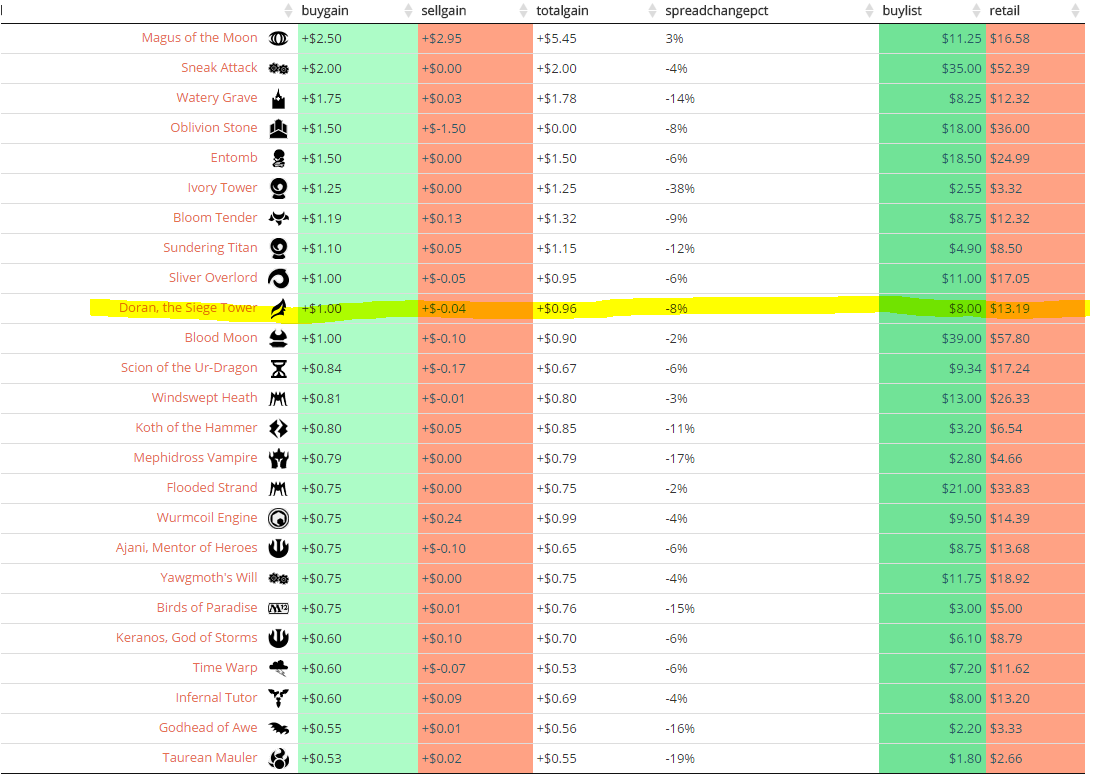The image size is (1096, 777).
Task: Click set icon beside Birds of Paradise
Action: click(x=278, y=608)
